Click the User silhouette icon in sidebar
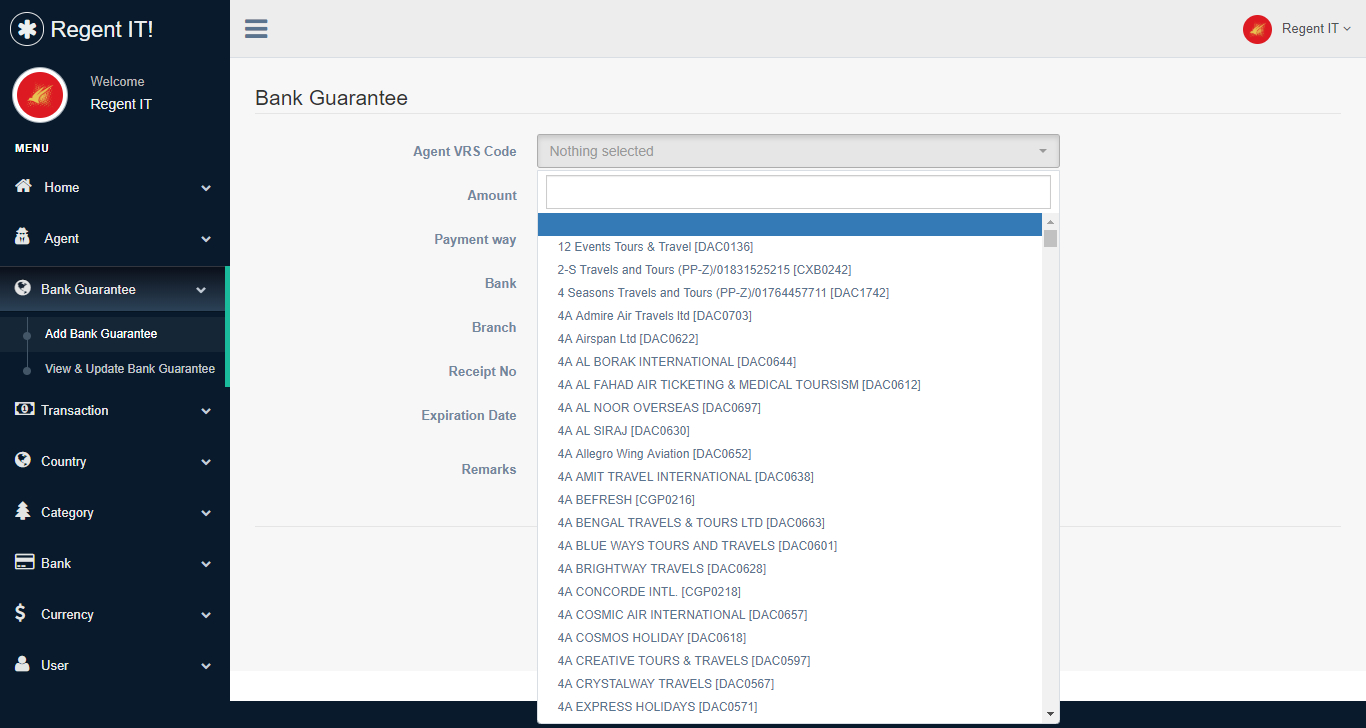 coord(22,664)
